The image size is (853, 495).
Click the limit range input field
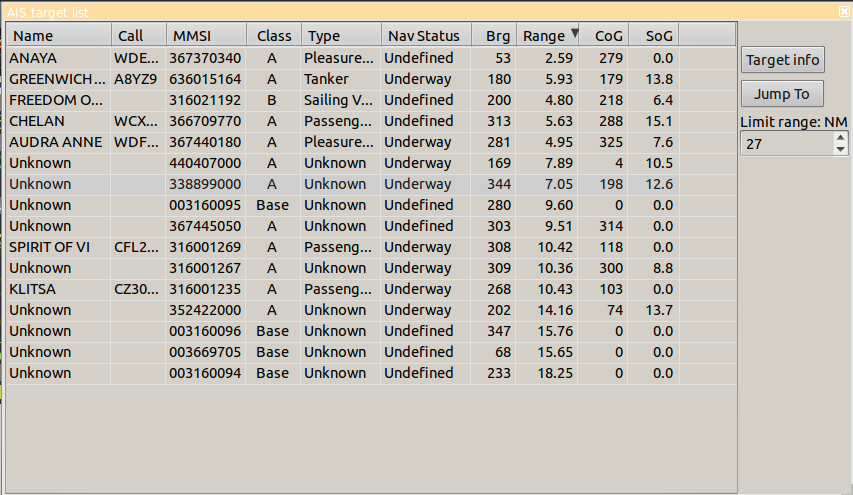pos(786,144)
